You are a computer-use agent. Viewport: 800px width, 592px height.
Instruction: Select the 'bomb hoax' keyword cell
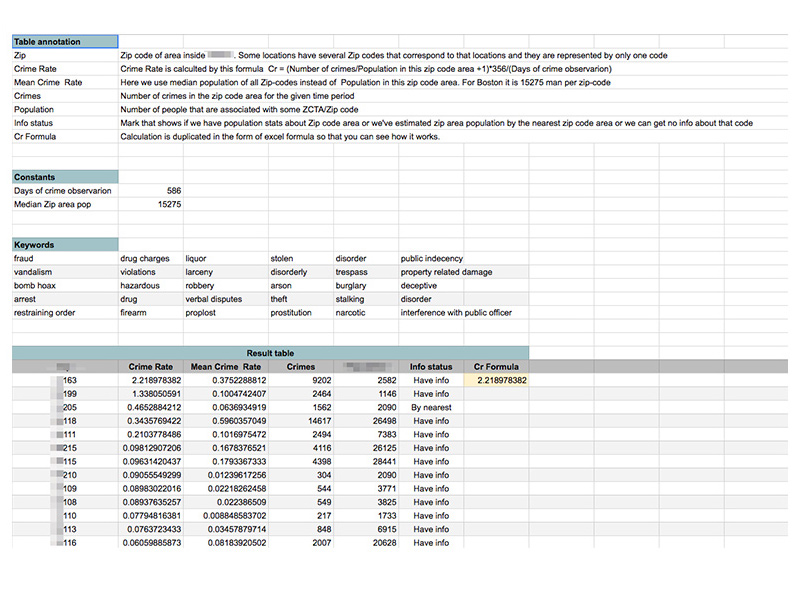pos(64,286)
